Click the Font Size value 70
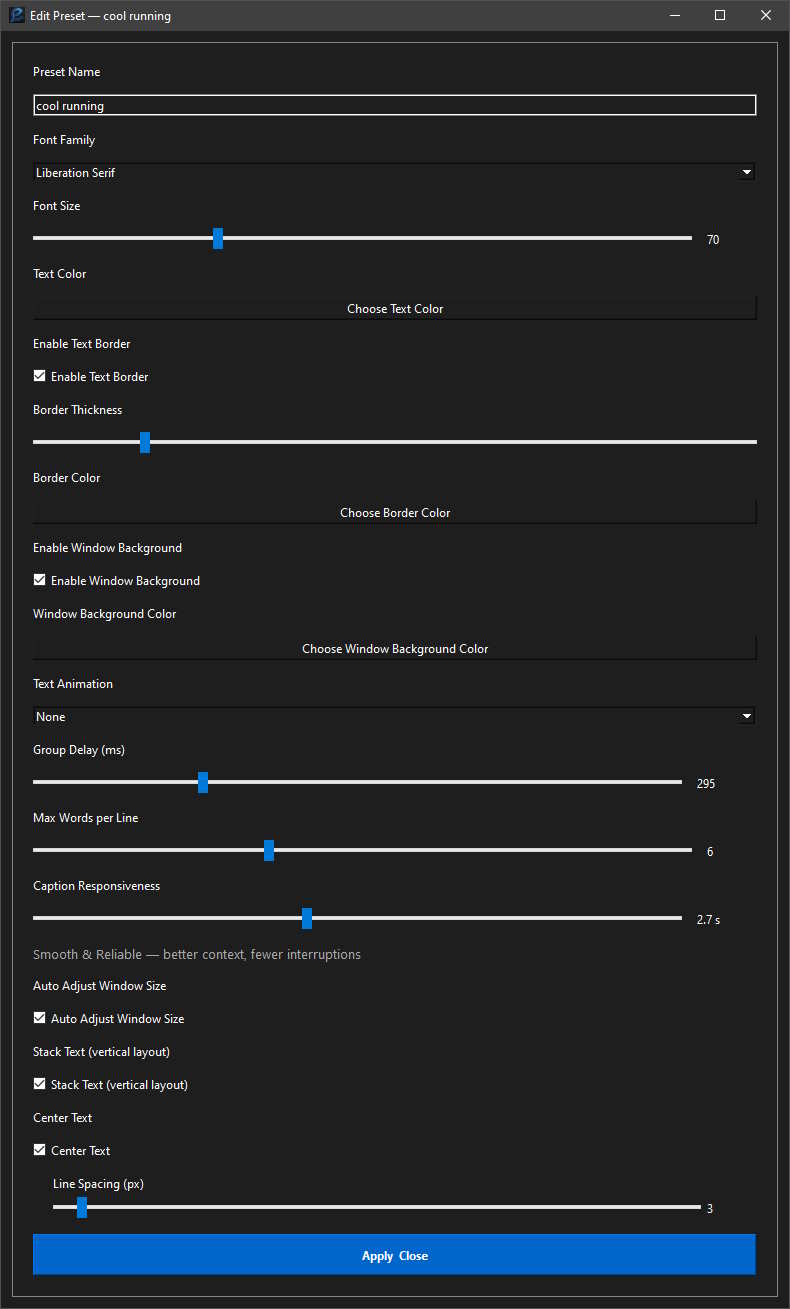This screenshot has width=790, height=1309. 713,240
